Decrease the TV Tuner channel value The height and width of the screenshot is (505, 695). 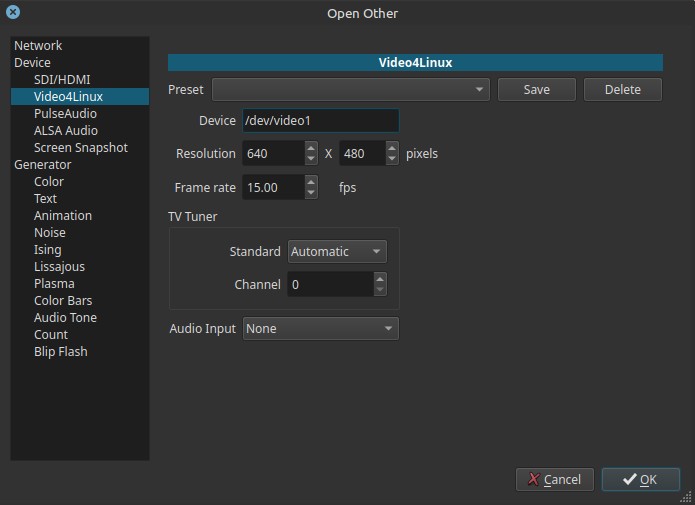tap(380, 290)
